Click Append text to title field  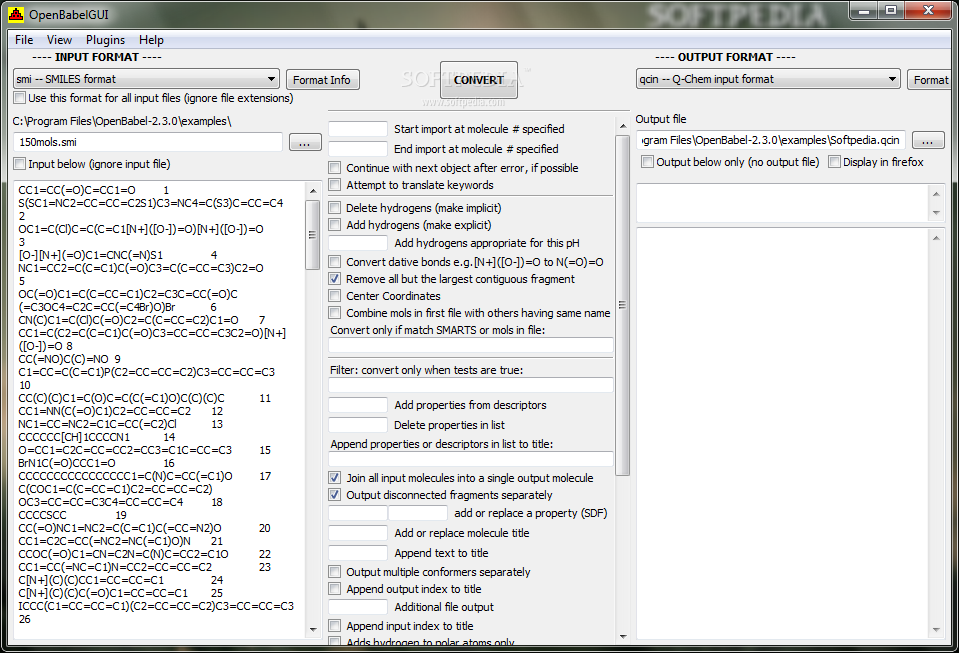358,553
